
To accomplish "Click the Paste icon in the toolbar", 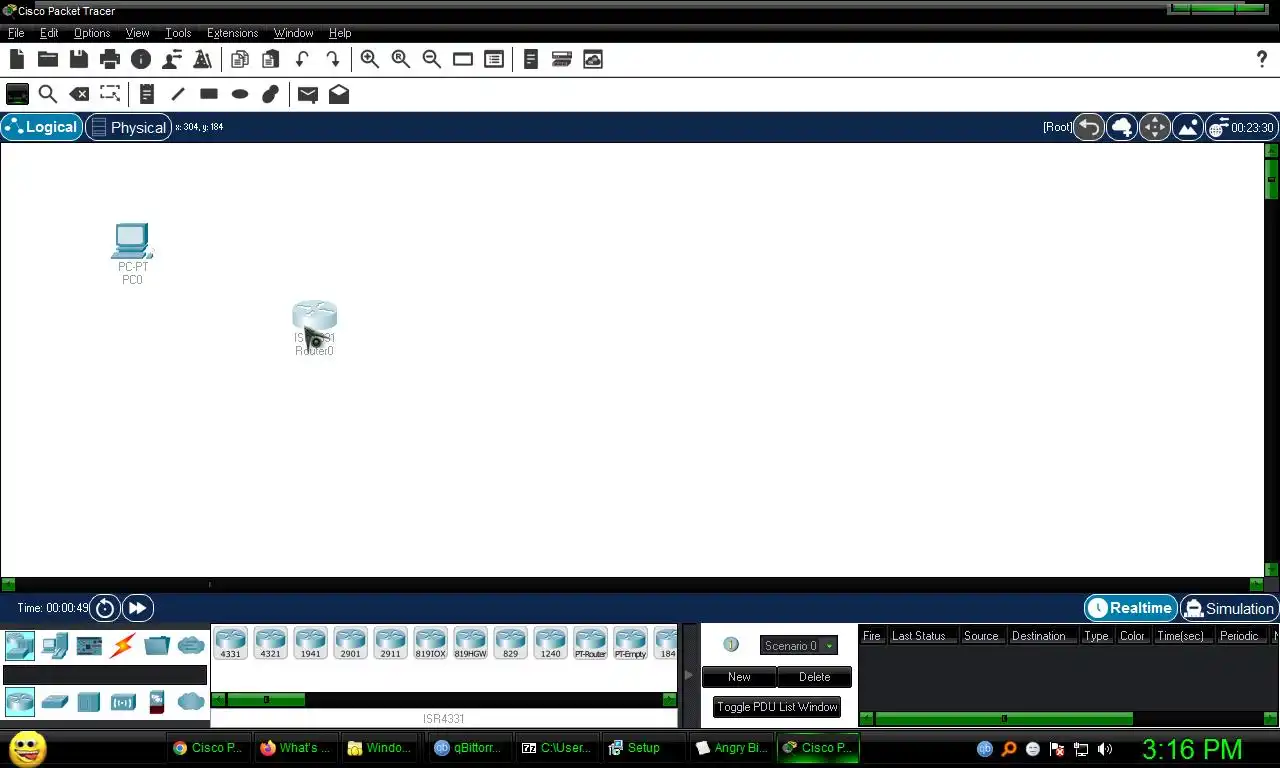I will (271, 59).
